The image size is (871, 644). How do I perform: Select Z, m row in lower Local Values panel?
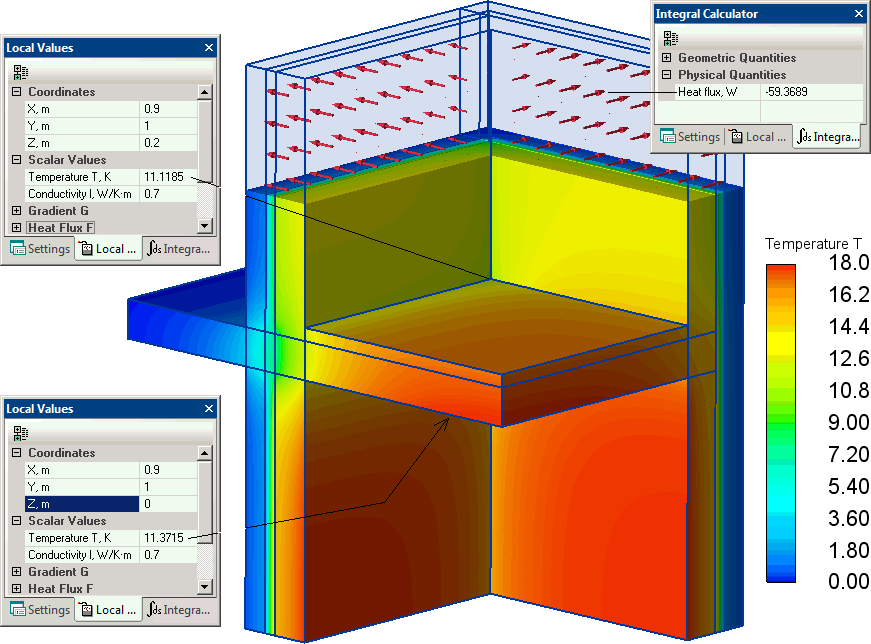[80, 504]
